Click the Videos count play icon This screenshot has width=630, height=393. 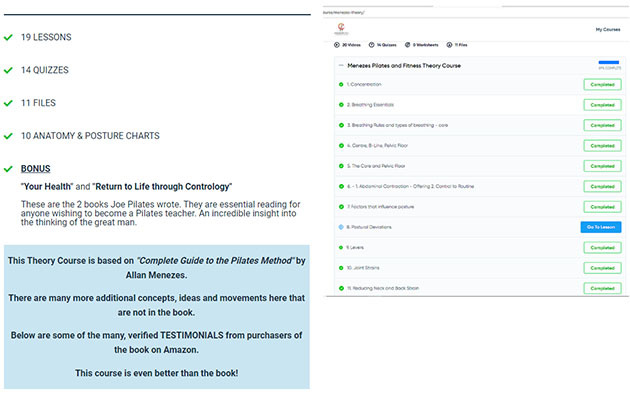click(x=337, y=45)
